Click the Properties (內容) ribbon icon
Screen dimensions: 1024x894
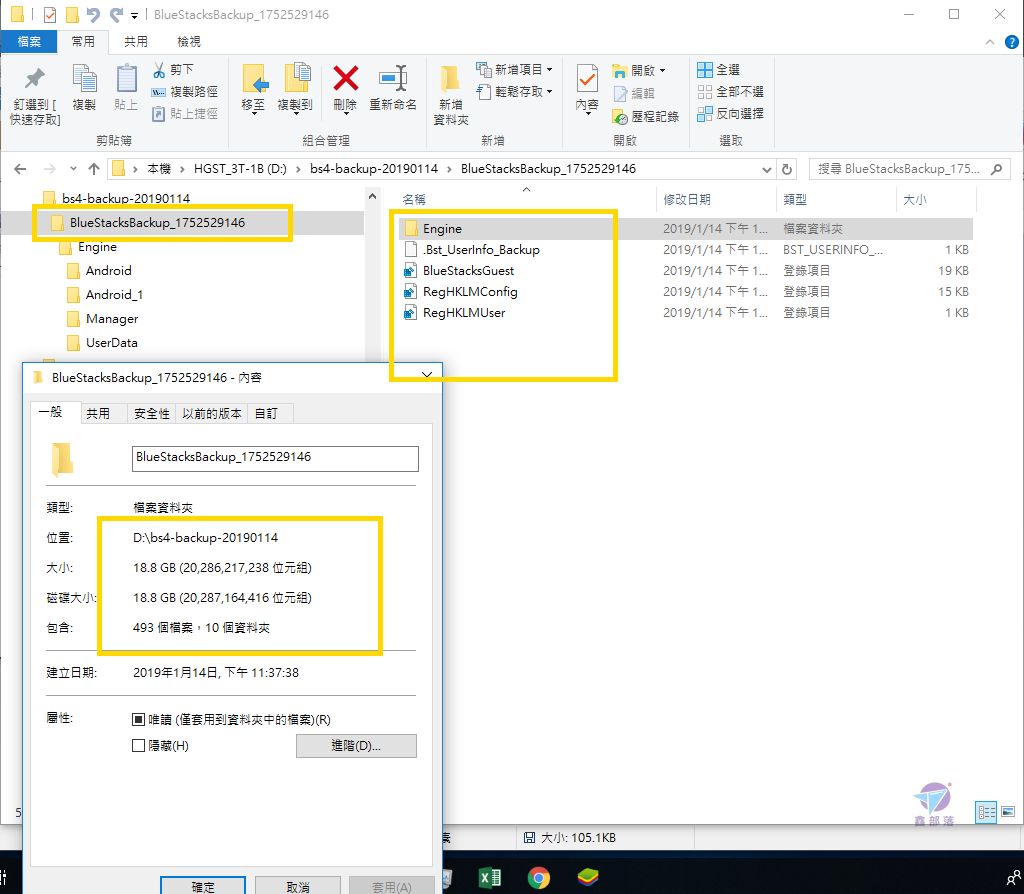pyautogui.click(x=587, y=80)
